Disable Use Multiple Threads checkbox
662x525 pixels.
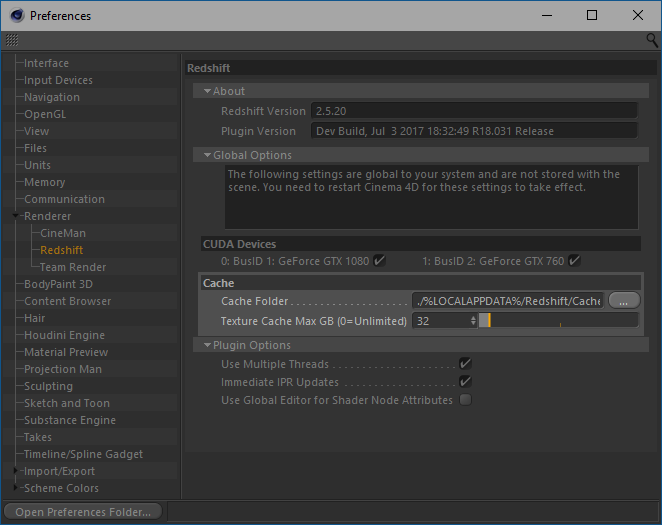pyautogui.click(x=465, y=363)
